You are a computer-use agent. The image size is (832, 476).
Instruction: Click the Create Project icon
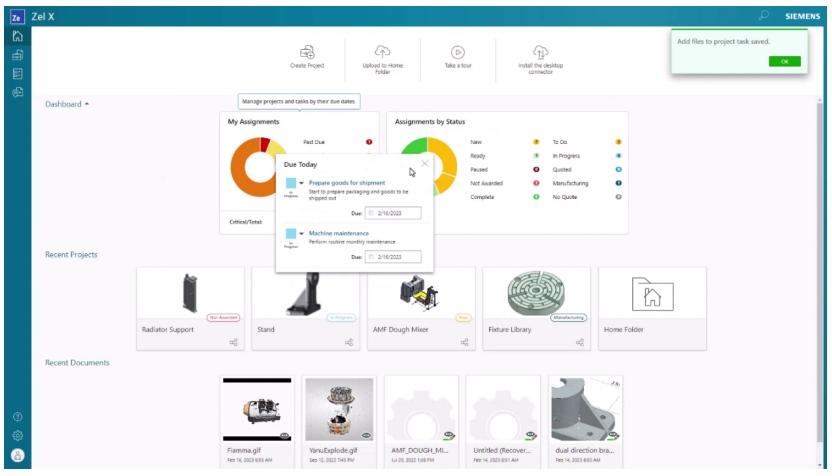[x=309, y=52]
